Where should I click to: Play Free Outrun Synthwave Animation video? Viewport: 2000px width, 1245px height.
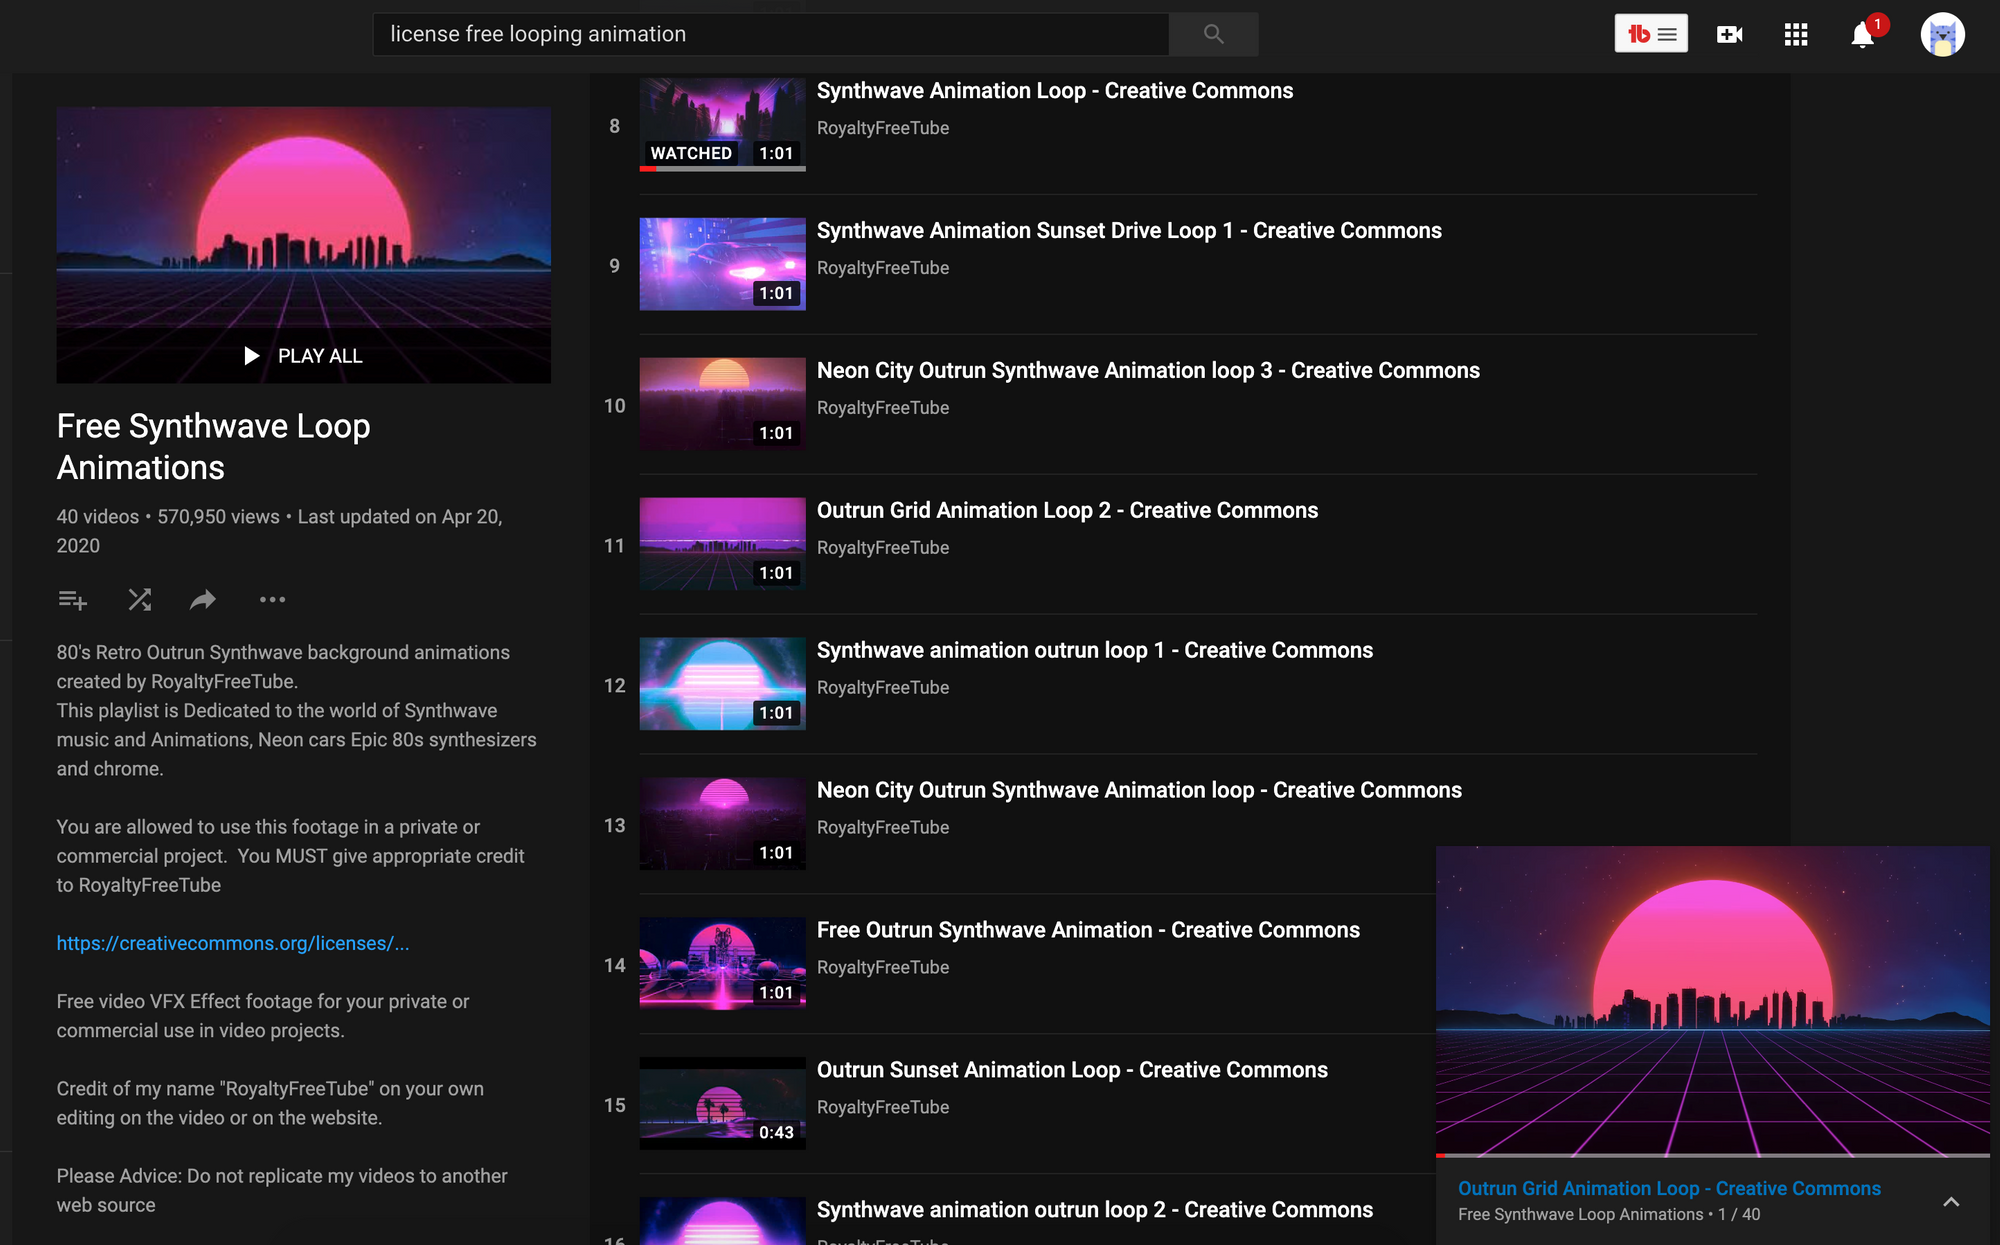(x=1087, y=930)
